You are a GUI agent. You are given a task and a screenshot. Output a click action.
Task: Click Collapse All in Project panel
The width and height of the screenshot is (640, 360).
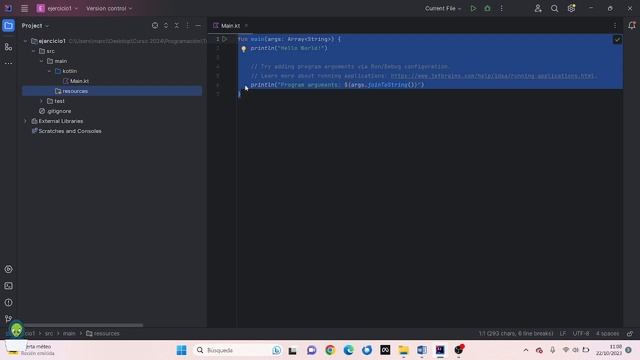[177, 25]
